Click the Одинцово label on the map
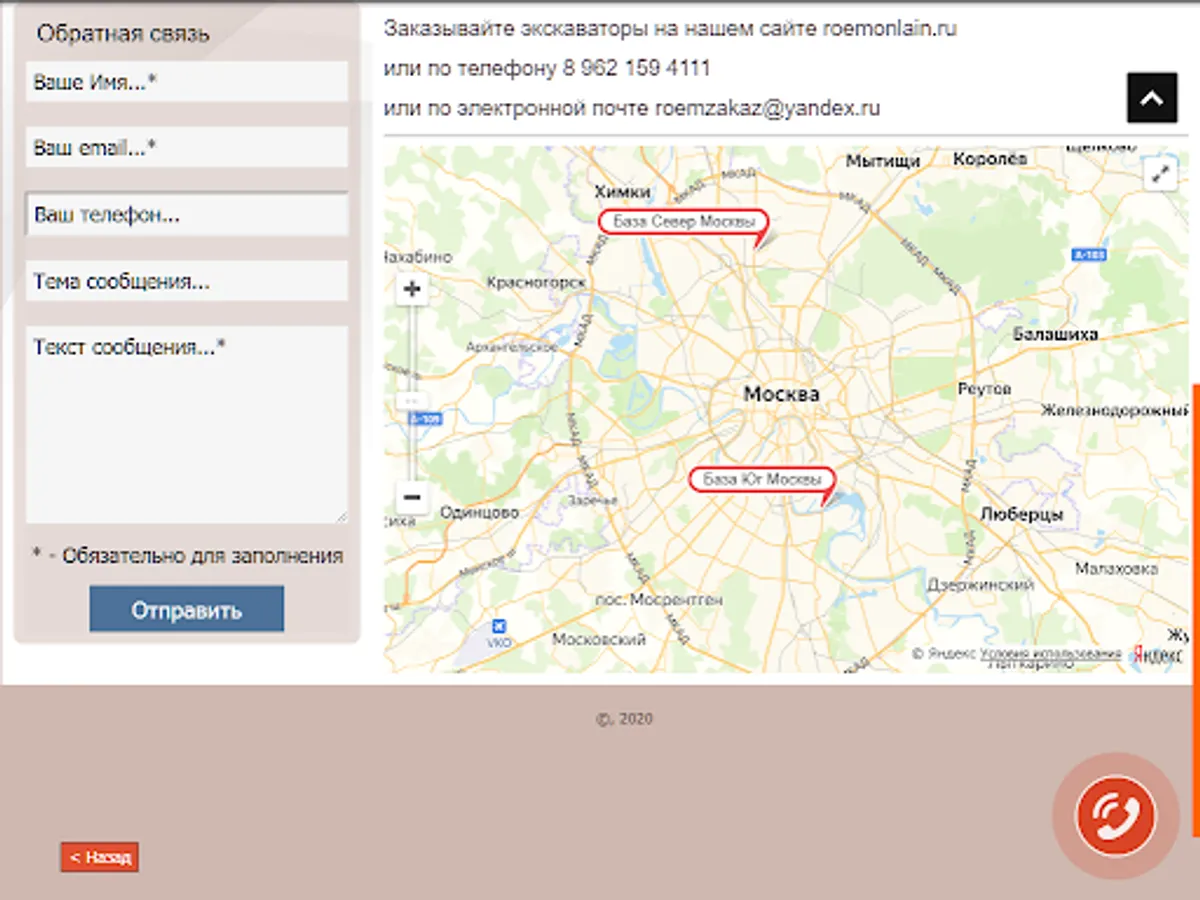The height and width of the screenshot is (900, 1200). [479, 512]
